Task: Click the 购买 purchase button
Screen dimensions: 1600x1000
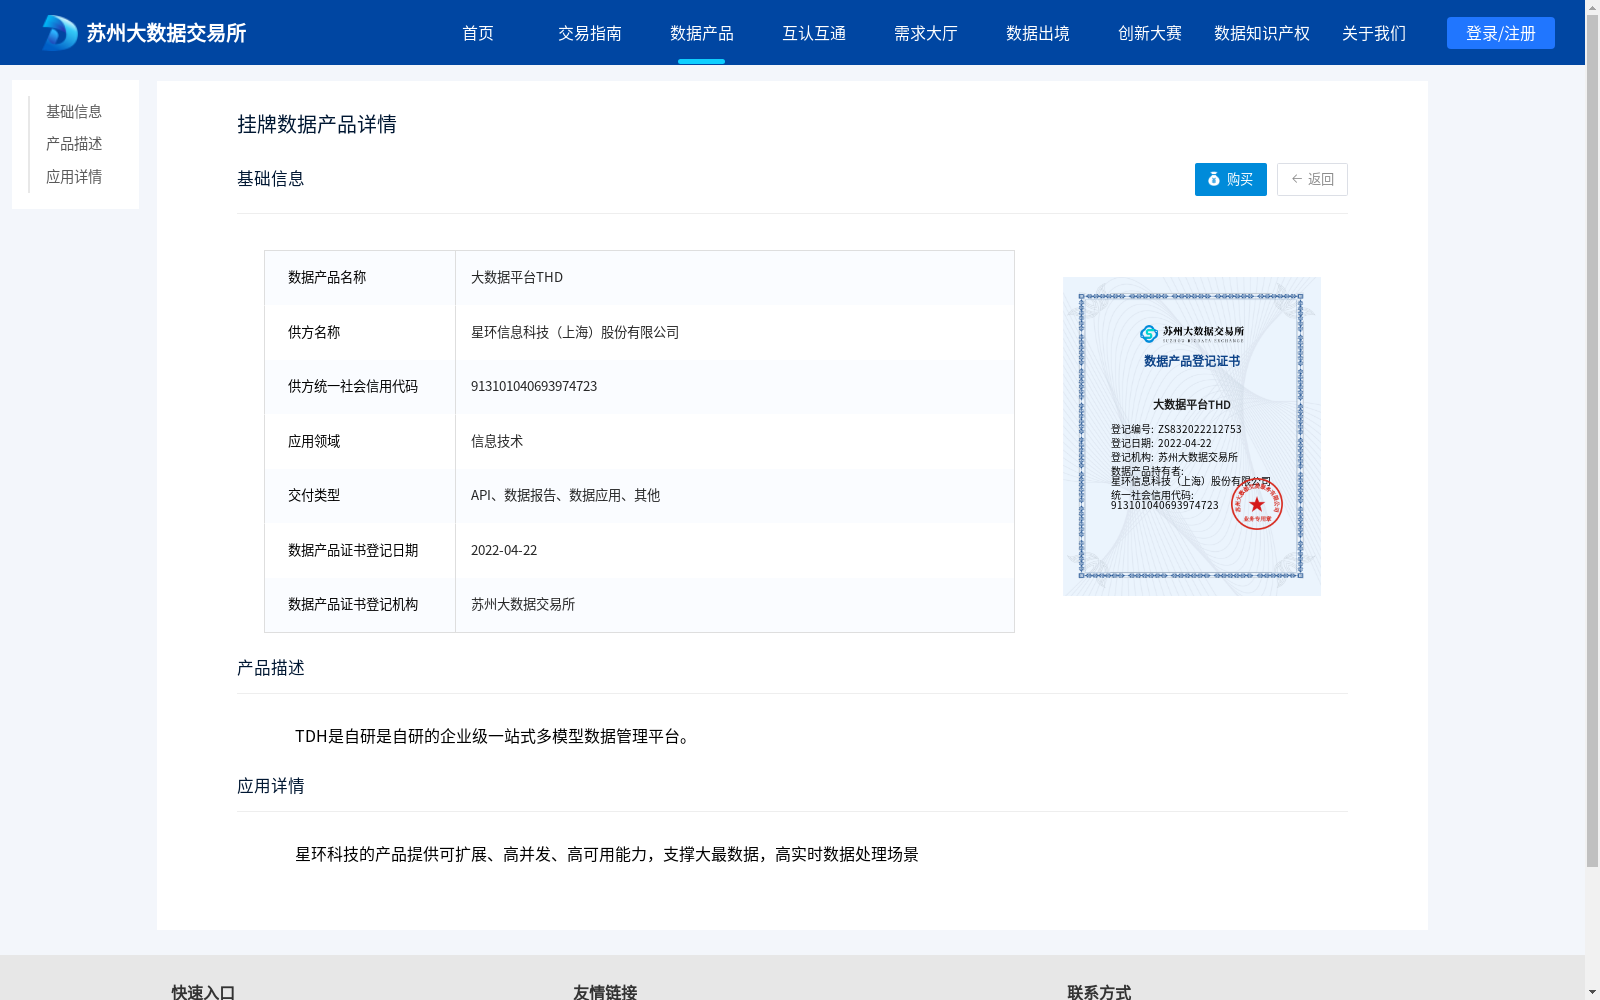Action: pyautogui.click(x=1231, y=179)
